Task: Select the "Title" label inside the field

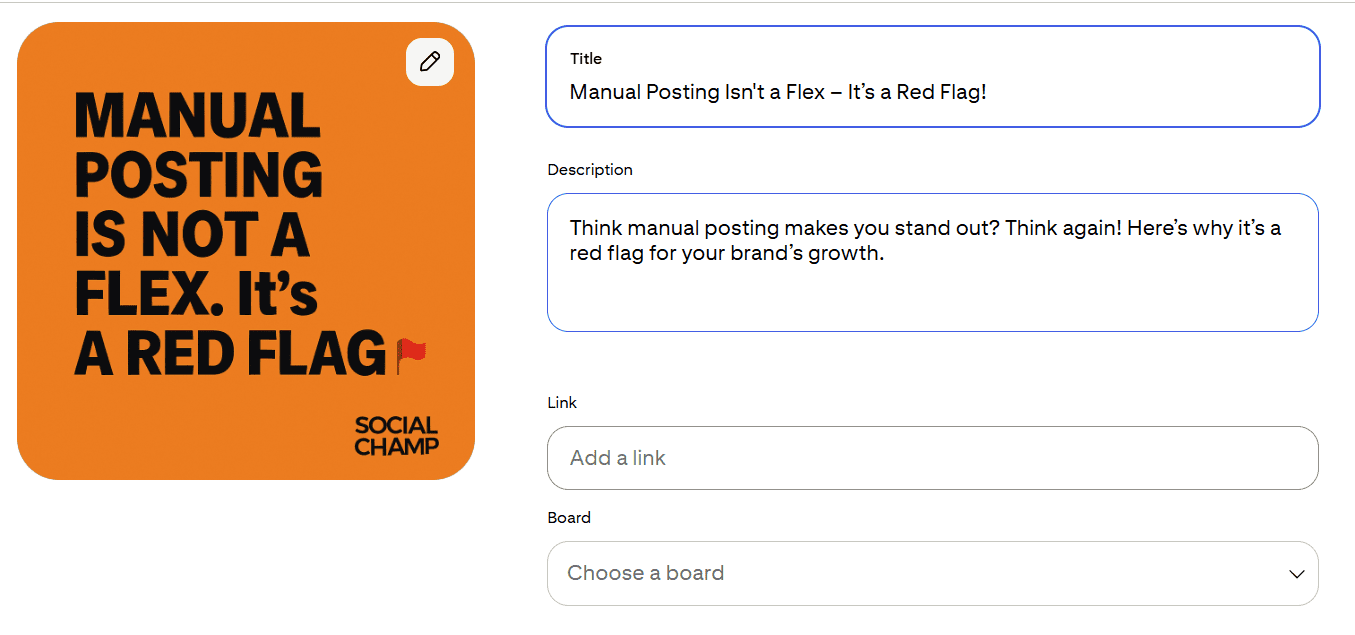Action: tap(586, 59)
